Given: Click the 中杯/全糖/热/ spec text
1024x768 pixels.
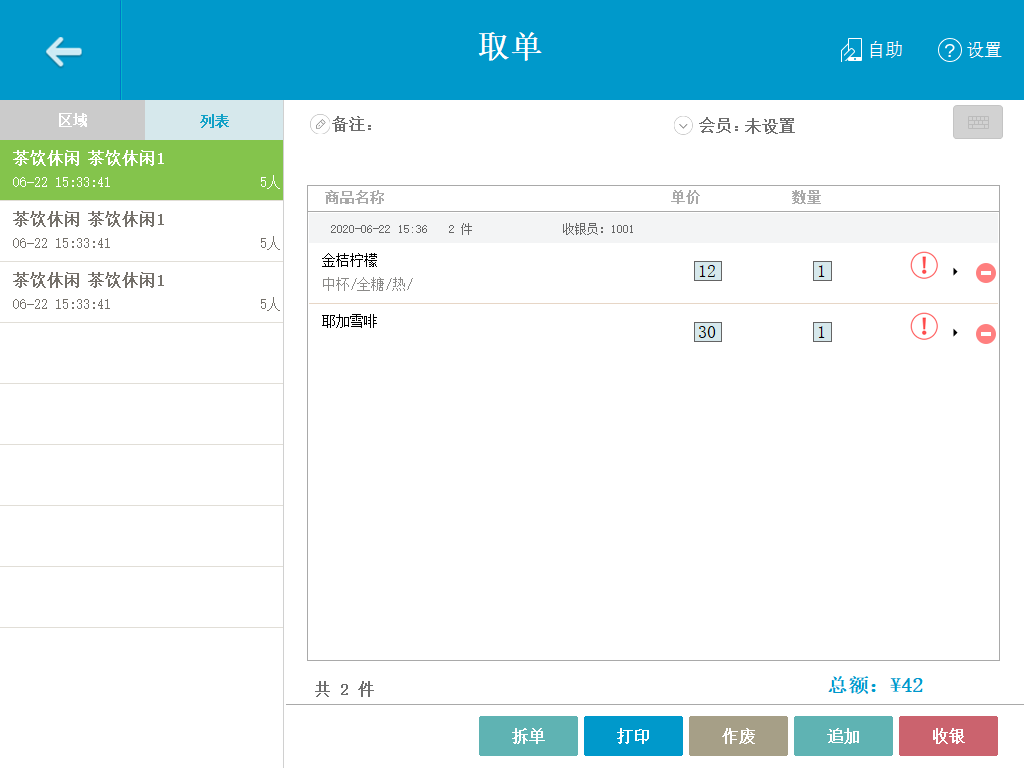Looking at the screenshot, I should pyautogui.click(x=367, y=284).
